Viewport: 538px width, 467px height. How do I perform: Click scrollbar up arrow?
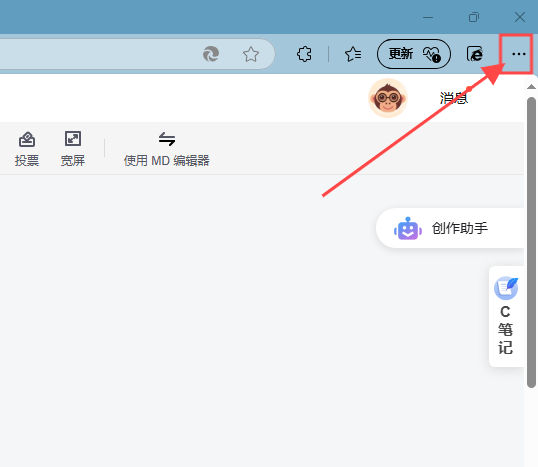pos(531,87)
